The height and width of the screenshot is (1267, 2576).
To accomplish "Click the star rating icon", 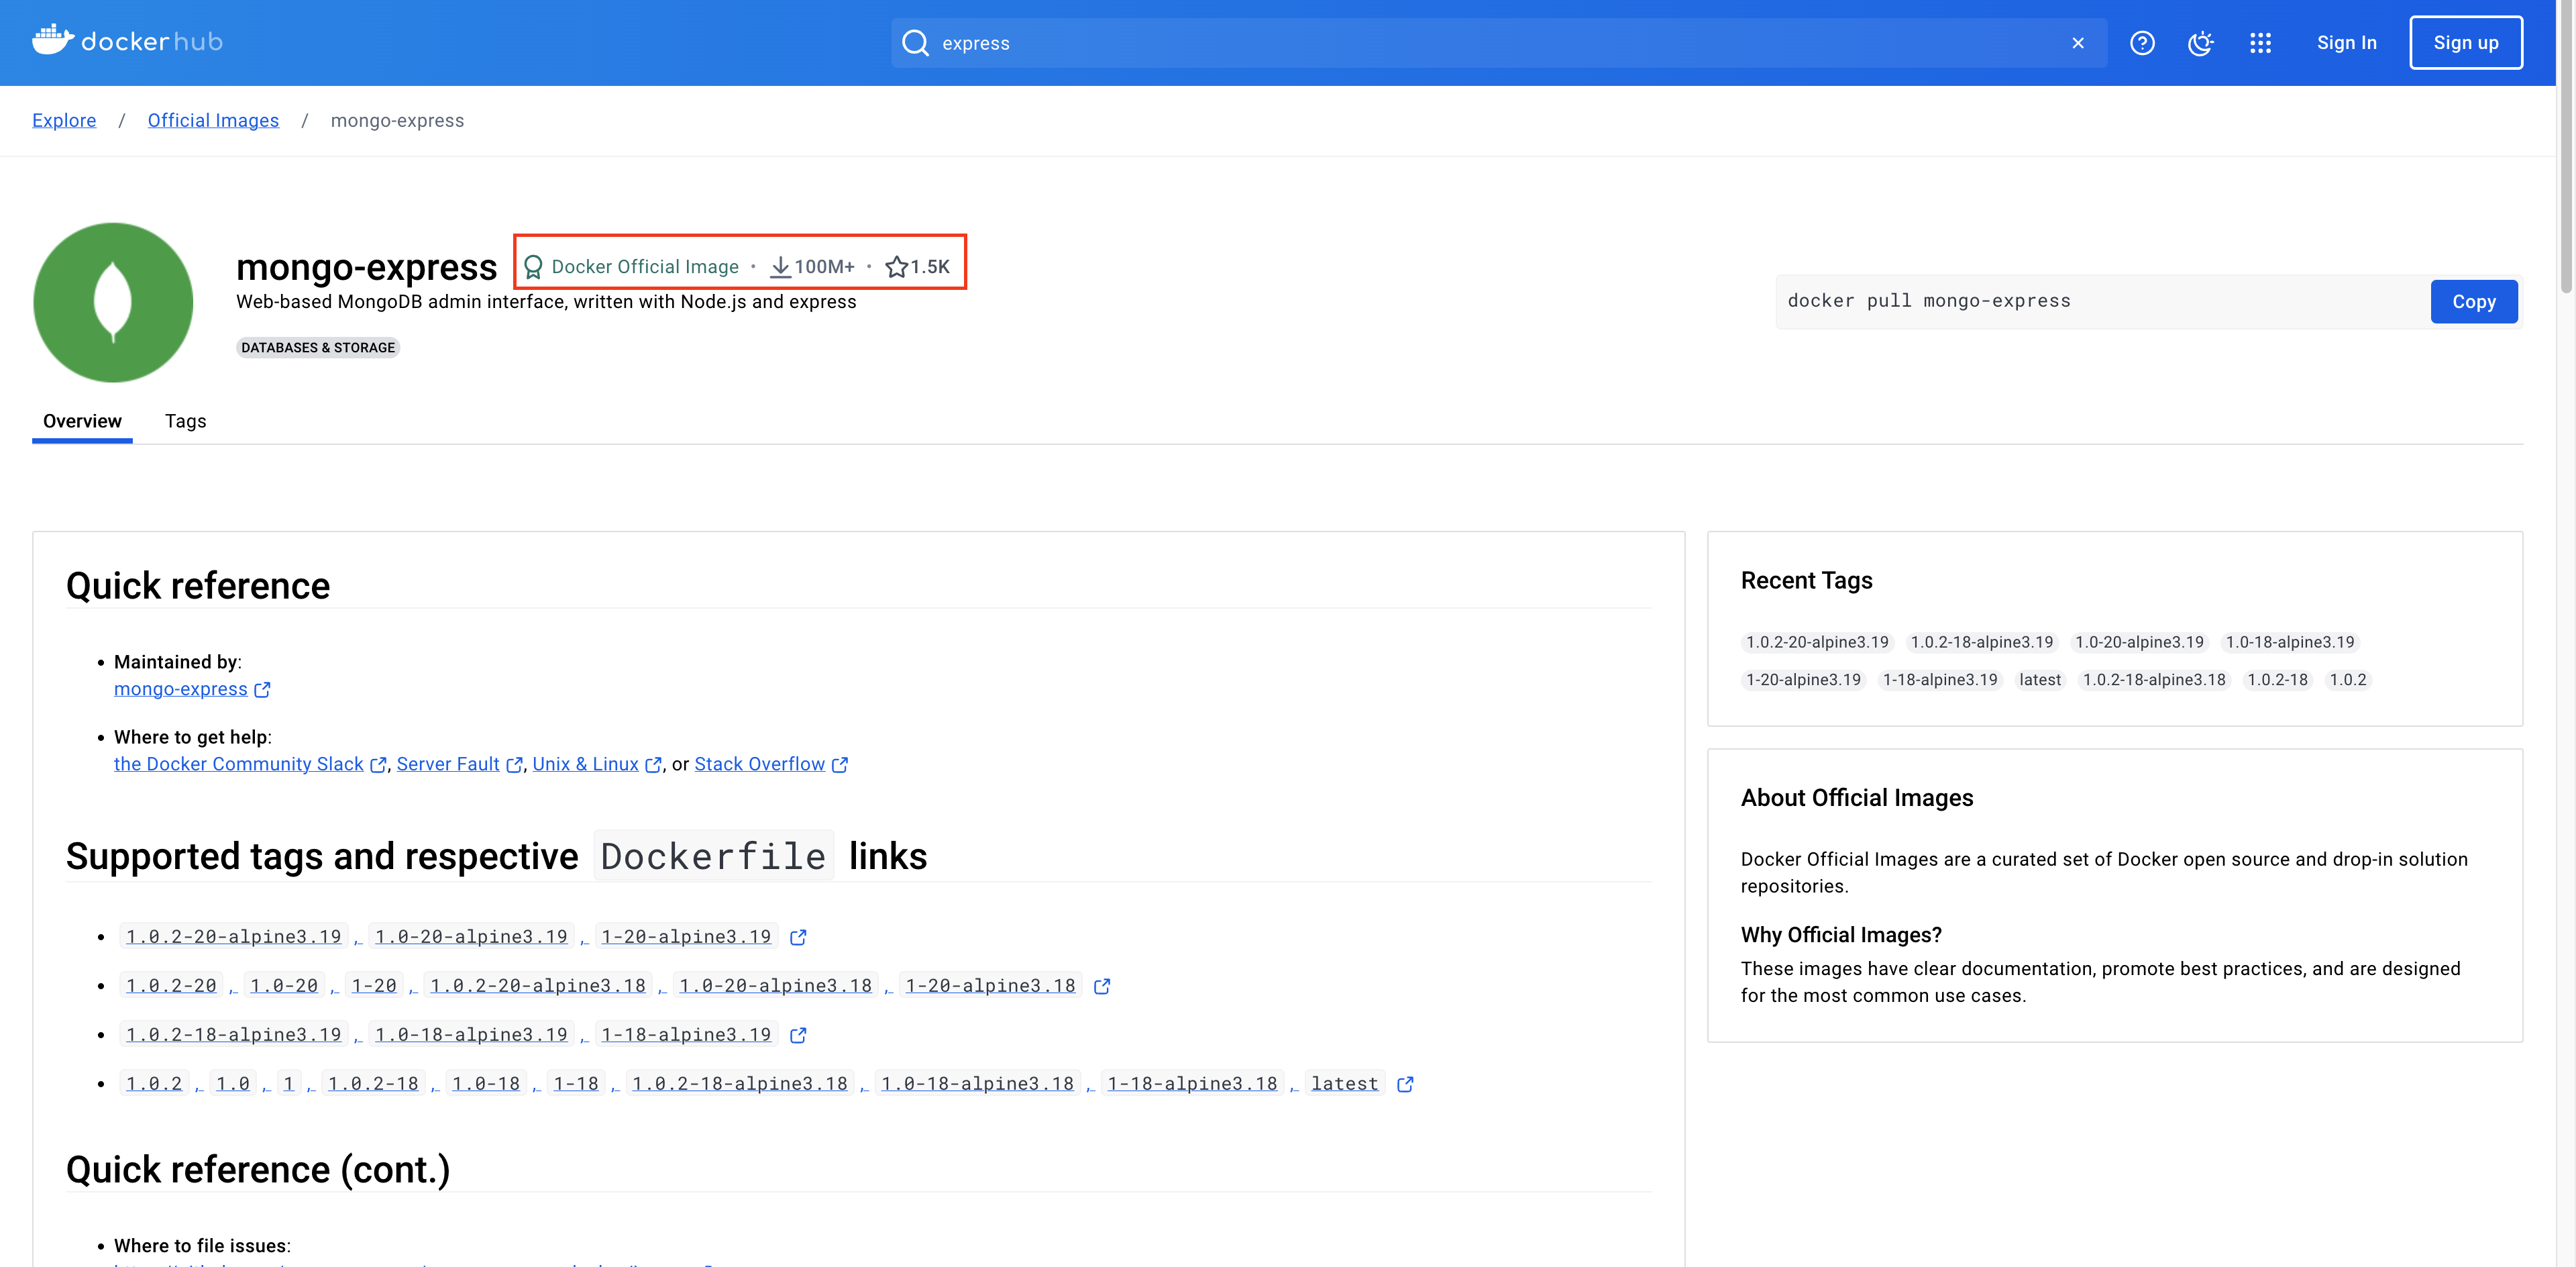I will pos(896,267).
